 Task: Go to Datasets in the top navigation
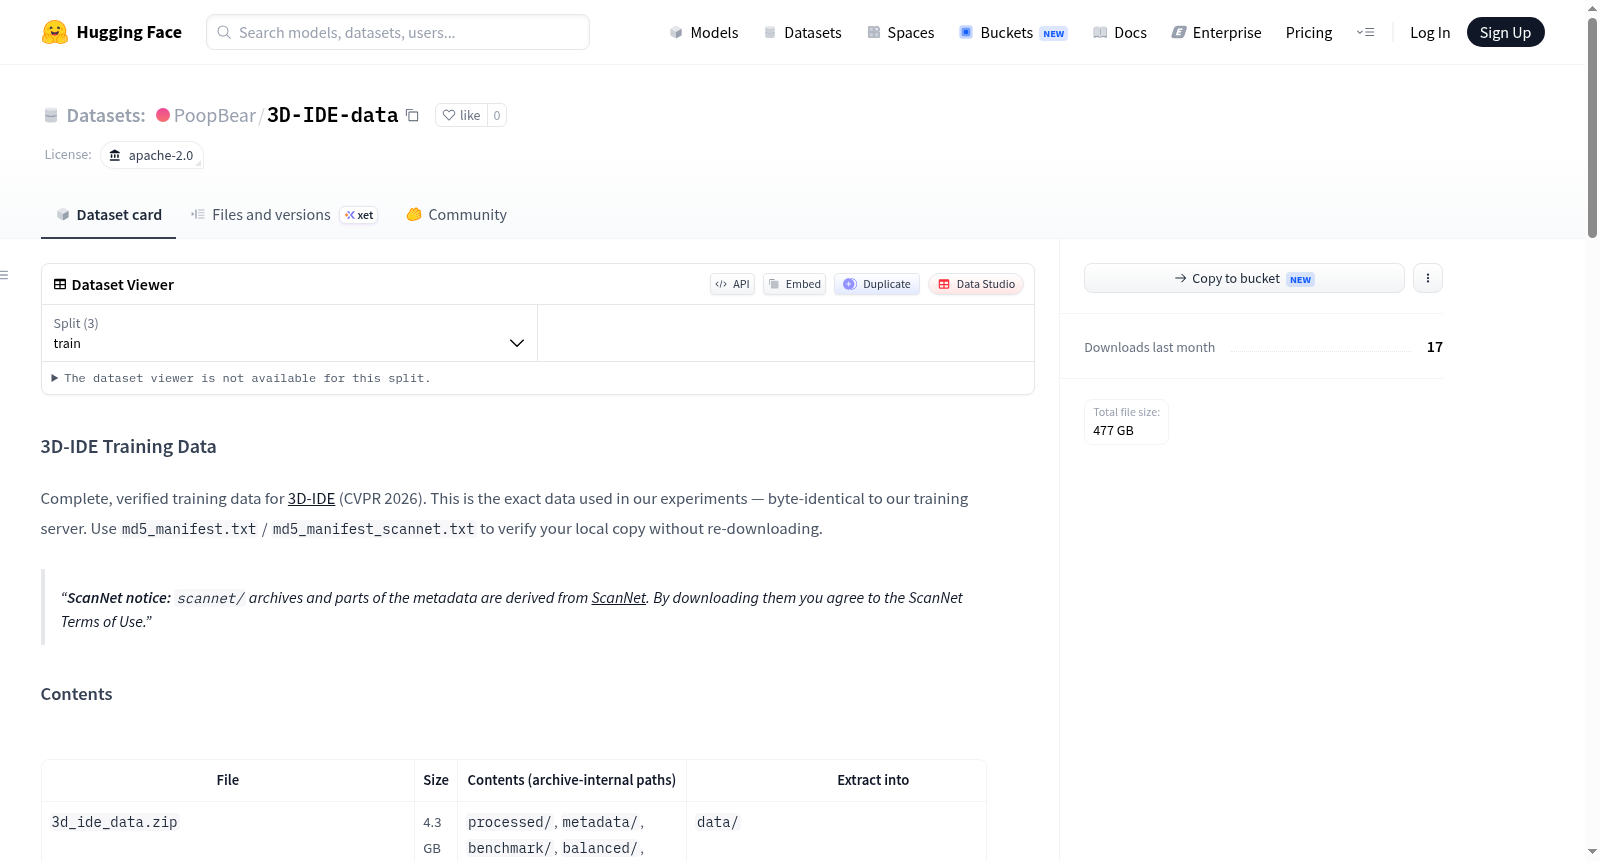click(x=803, y=32)
